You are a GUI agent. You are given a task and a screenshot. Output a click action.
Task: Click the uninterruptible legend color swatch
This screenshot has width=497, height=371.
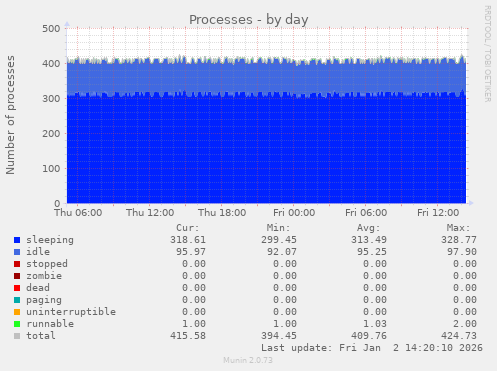(17, 312)
